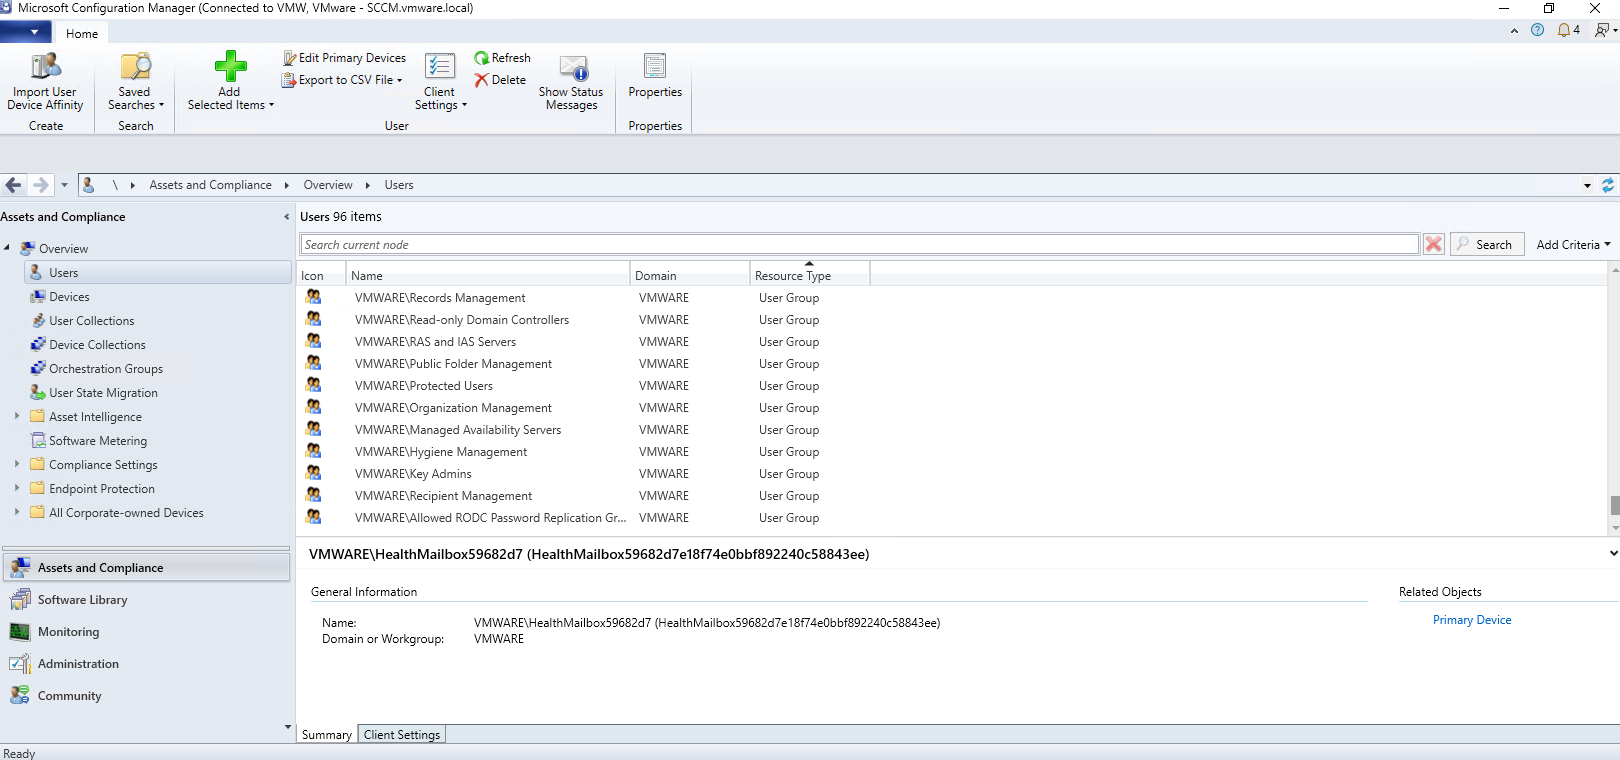Click the Import User Device Affinity icon
Screen dimensions: 1620x760
coord(45,67)
